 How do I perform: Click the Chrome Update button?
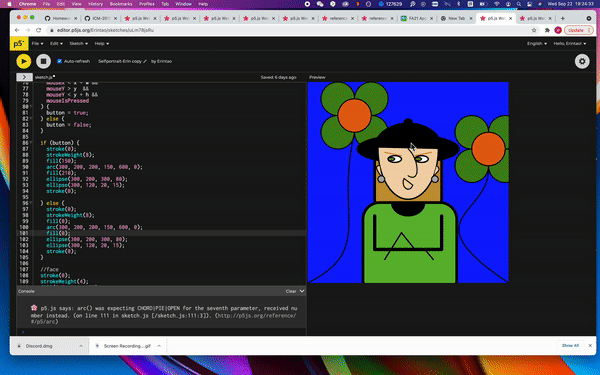(x=579, y=30)
